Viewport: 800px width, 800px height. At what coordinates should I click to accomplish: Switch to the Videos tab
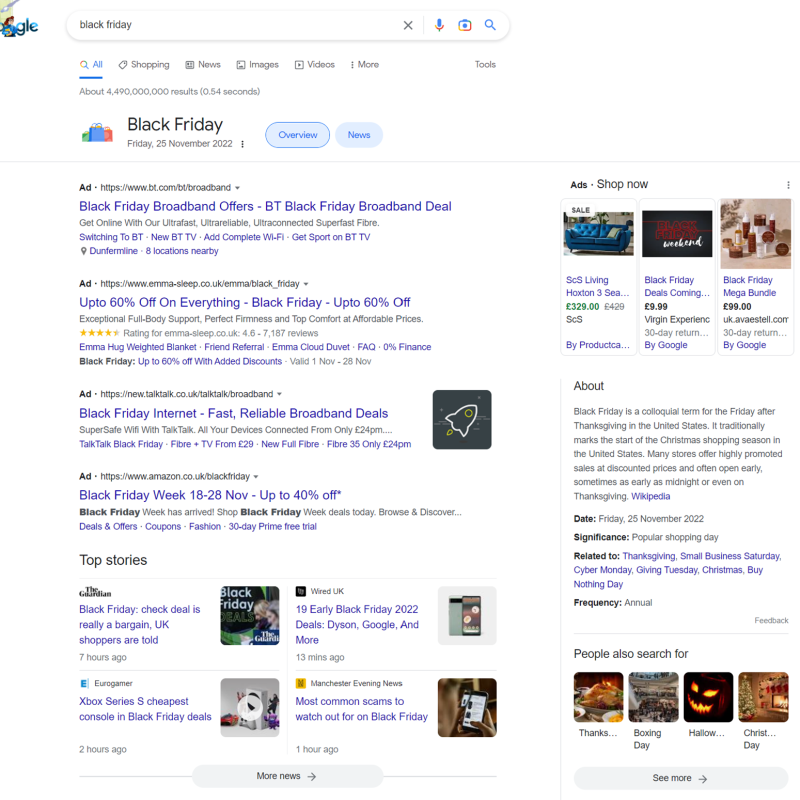(x=315, y=65)
